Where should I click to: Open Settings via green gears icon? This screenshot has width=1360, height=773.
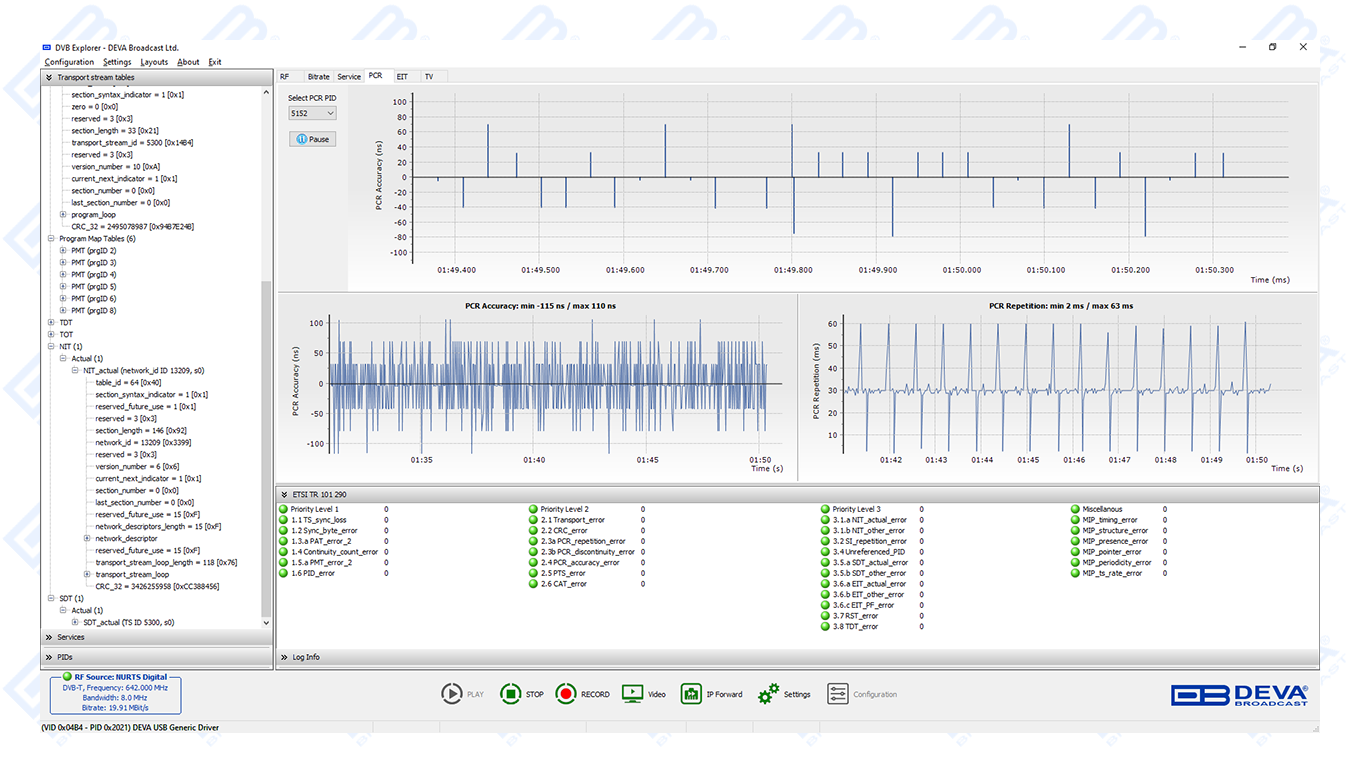coord(768,694)
